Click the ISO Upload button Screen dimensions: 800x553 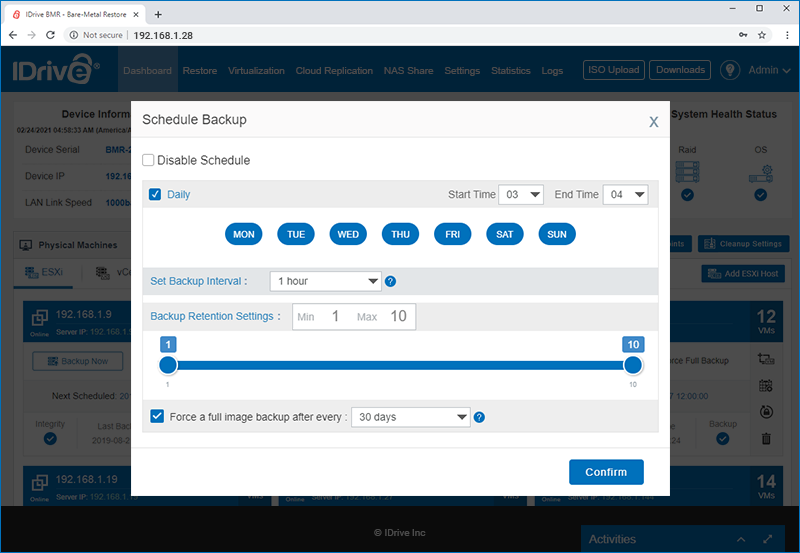pos(614,70)
